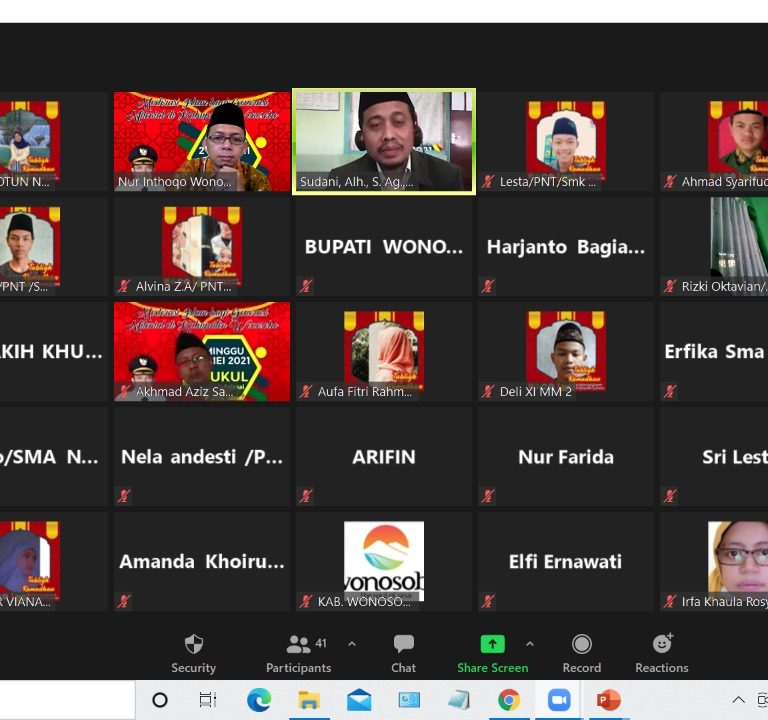
Task: Click the muted mic on Alvina Z.A/ PNT tile
Action: (124, 286)
